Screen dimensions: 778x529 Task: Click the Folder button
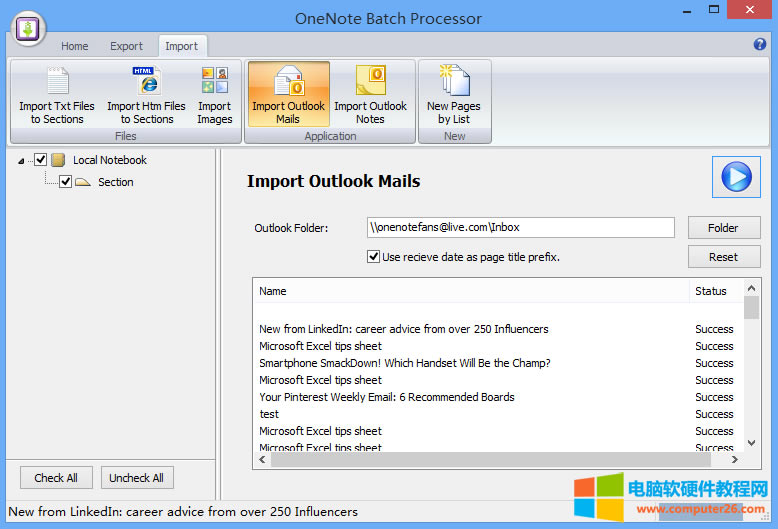[723, 228]
